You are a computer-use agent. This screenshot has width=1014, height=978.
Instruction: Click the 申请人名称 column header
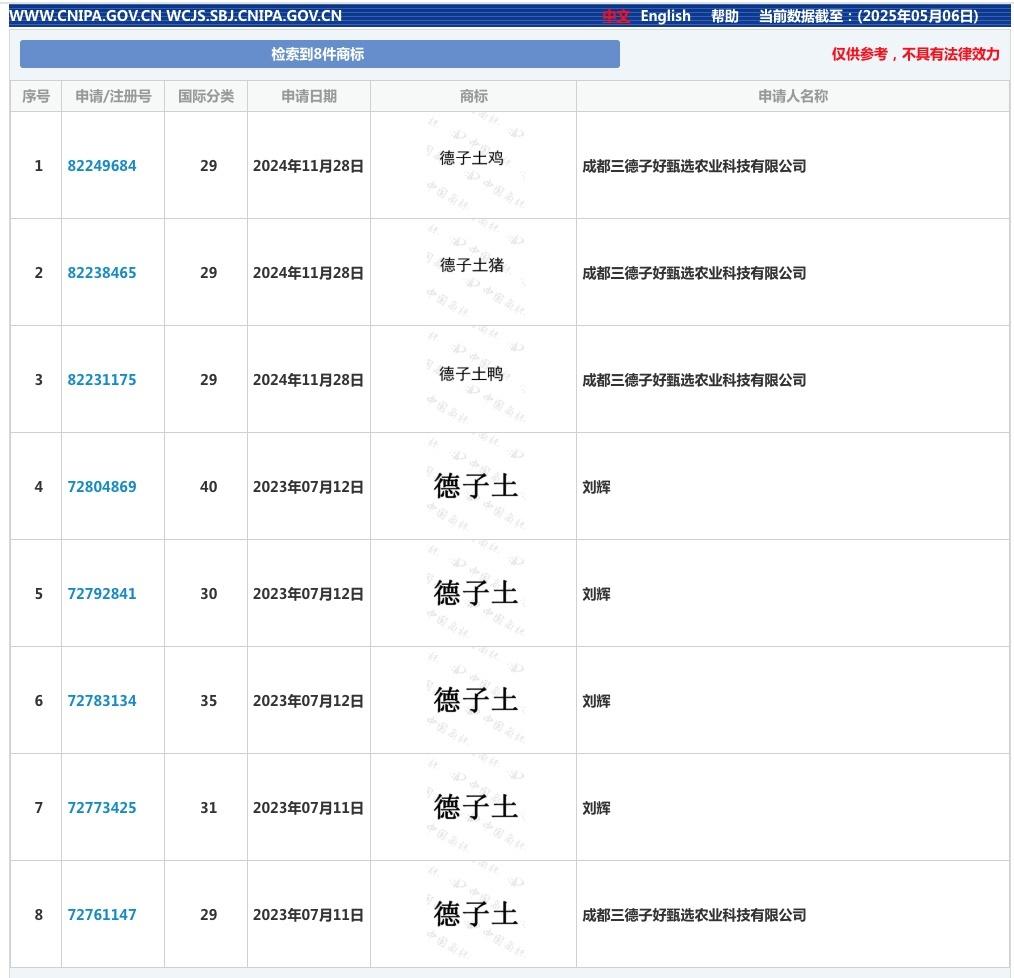pos(793,96)
